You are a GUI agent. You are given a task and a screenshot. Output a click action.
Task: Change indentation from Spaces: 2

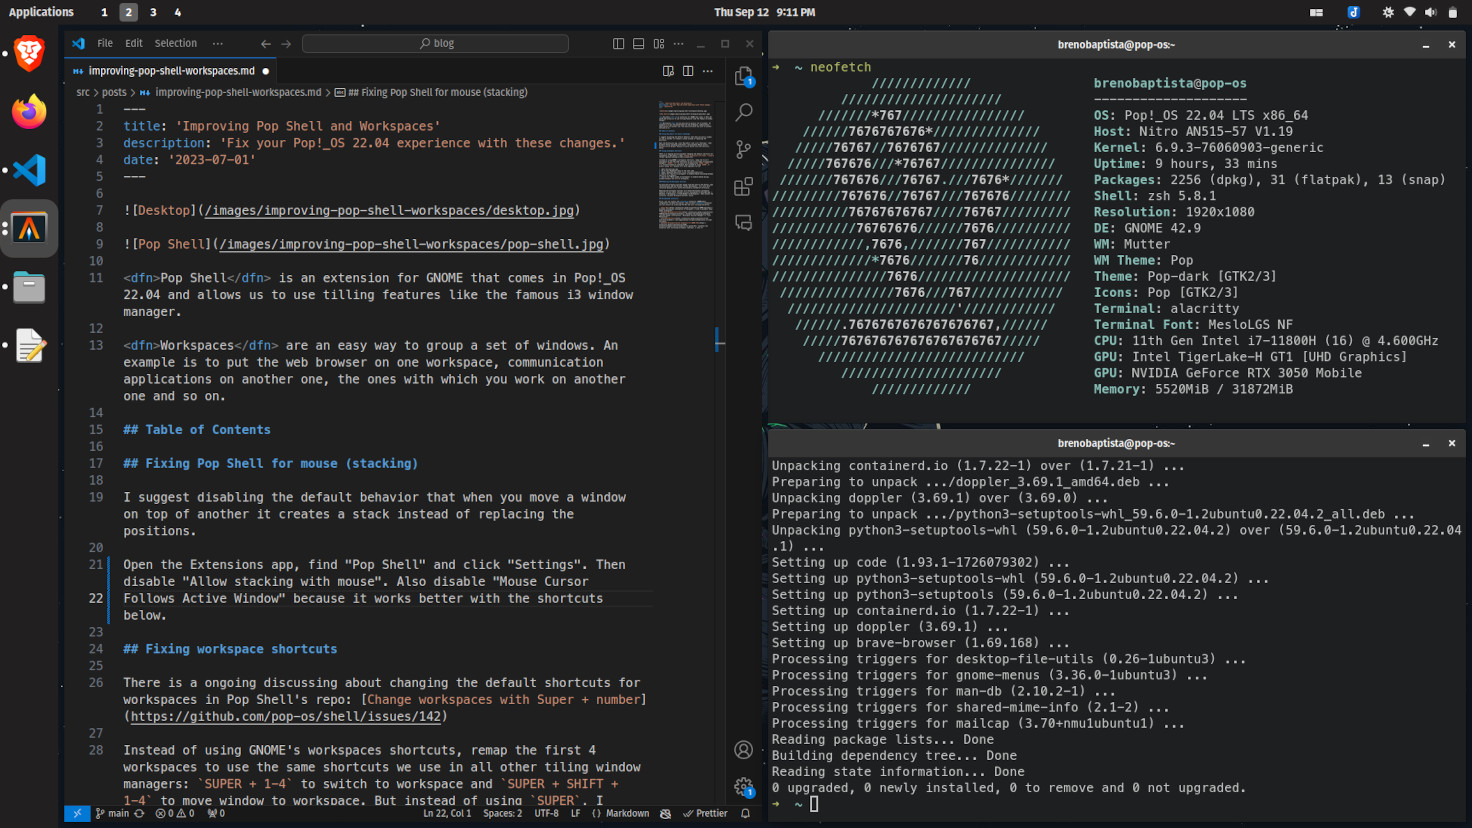click(x=502, y=814)
